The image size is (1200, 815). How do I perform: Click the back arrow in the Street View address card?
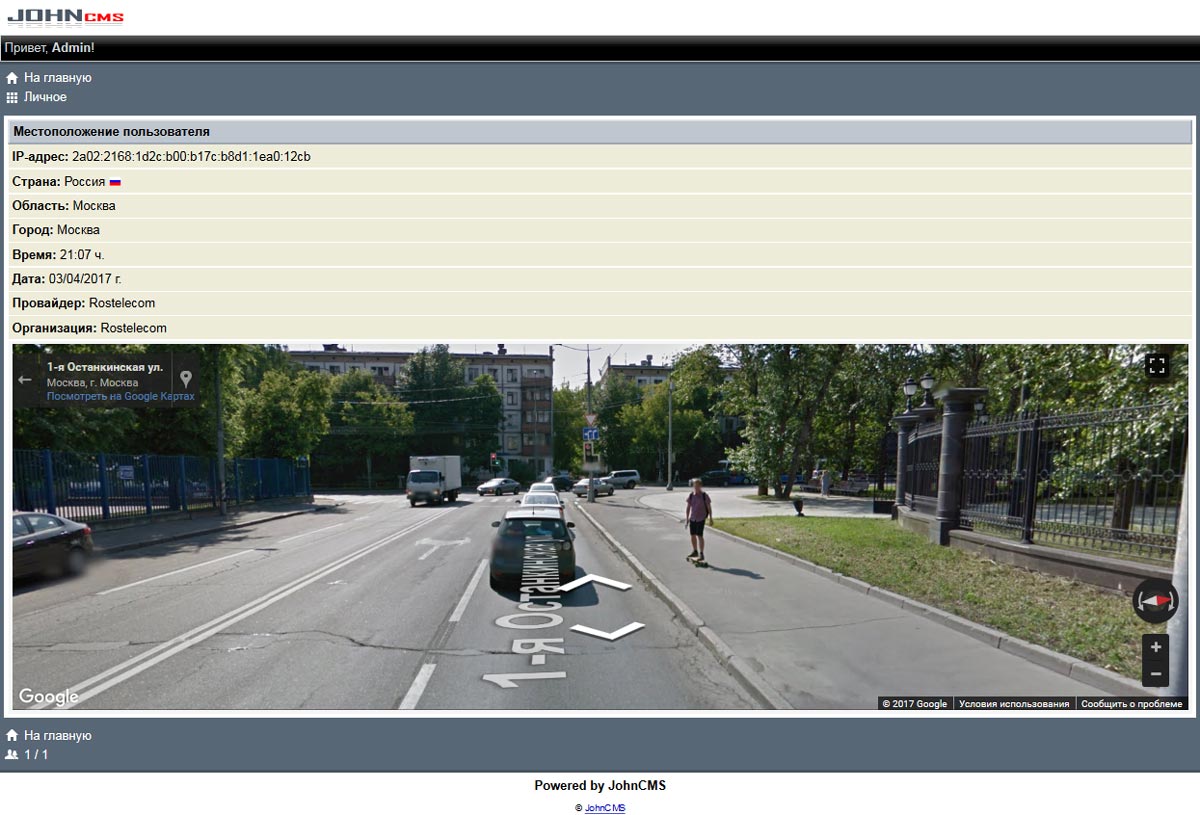[25, 380]
